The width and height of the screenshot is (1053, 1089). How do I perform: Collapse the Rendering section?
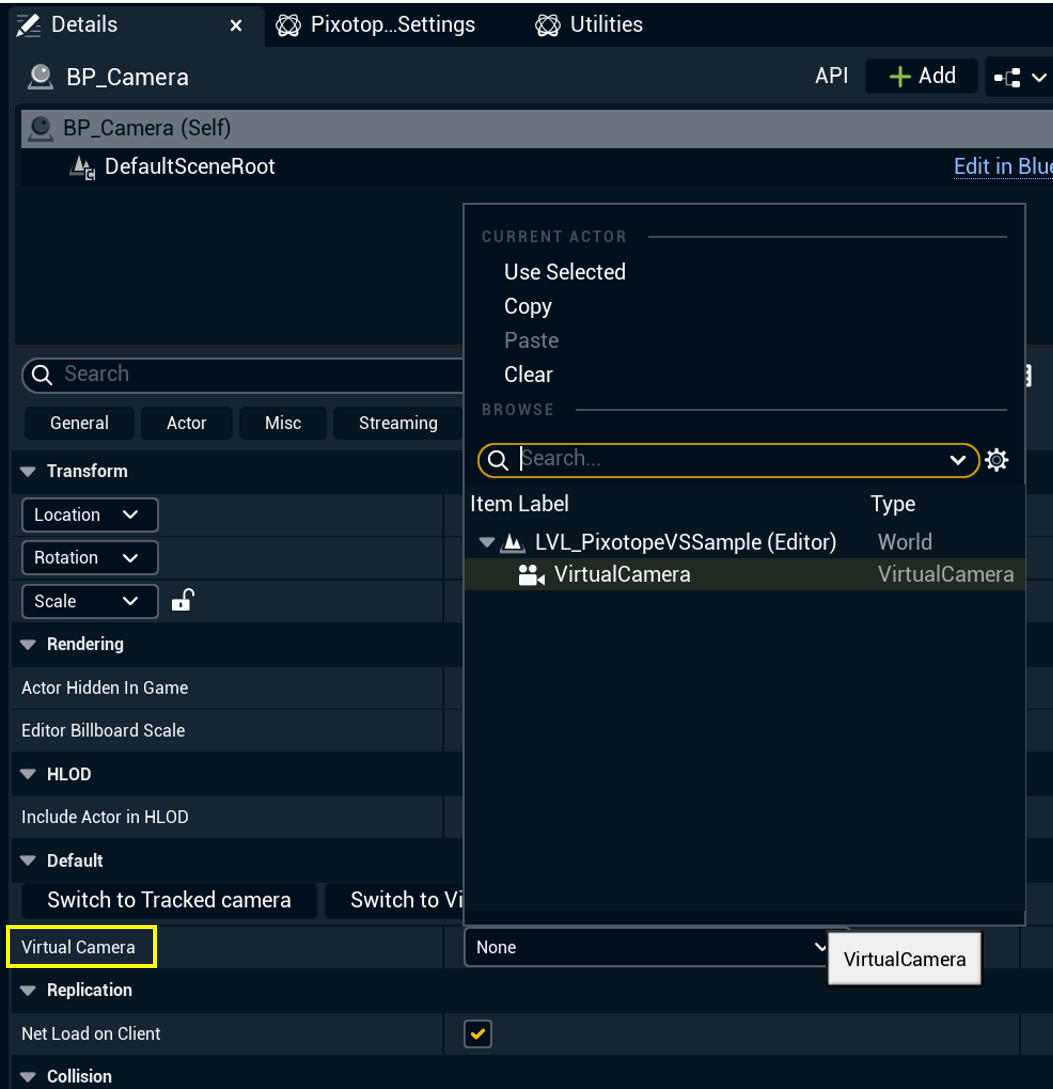tap(28, 645)
